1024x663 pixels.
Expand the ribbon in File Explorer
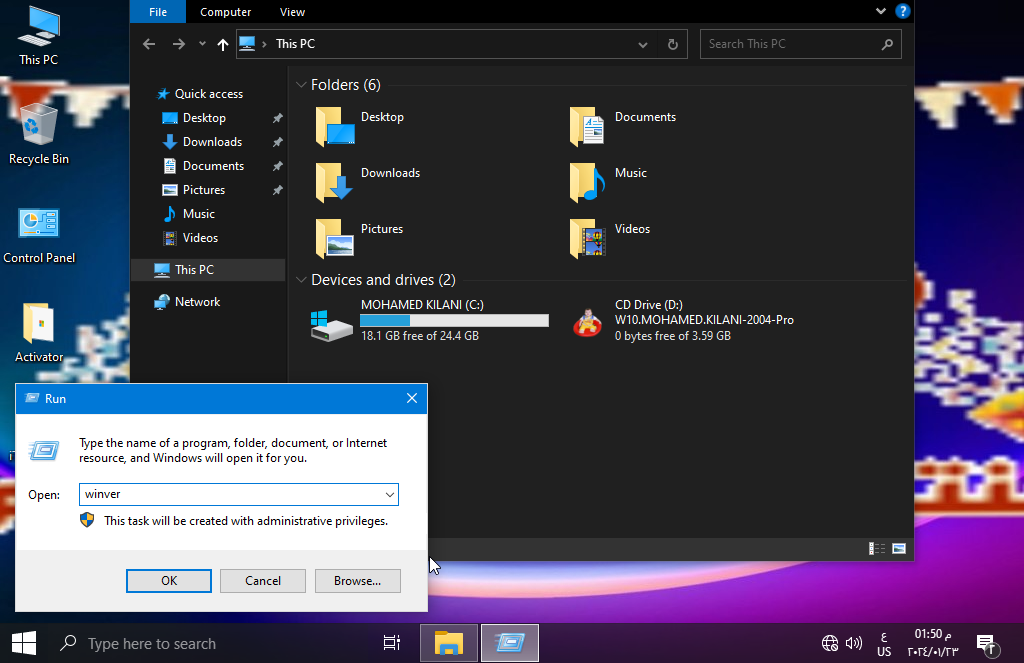[880, 11]
